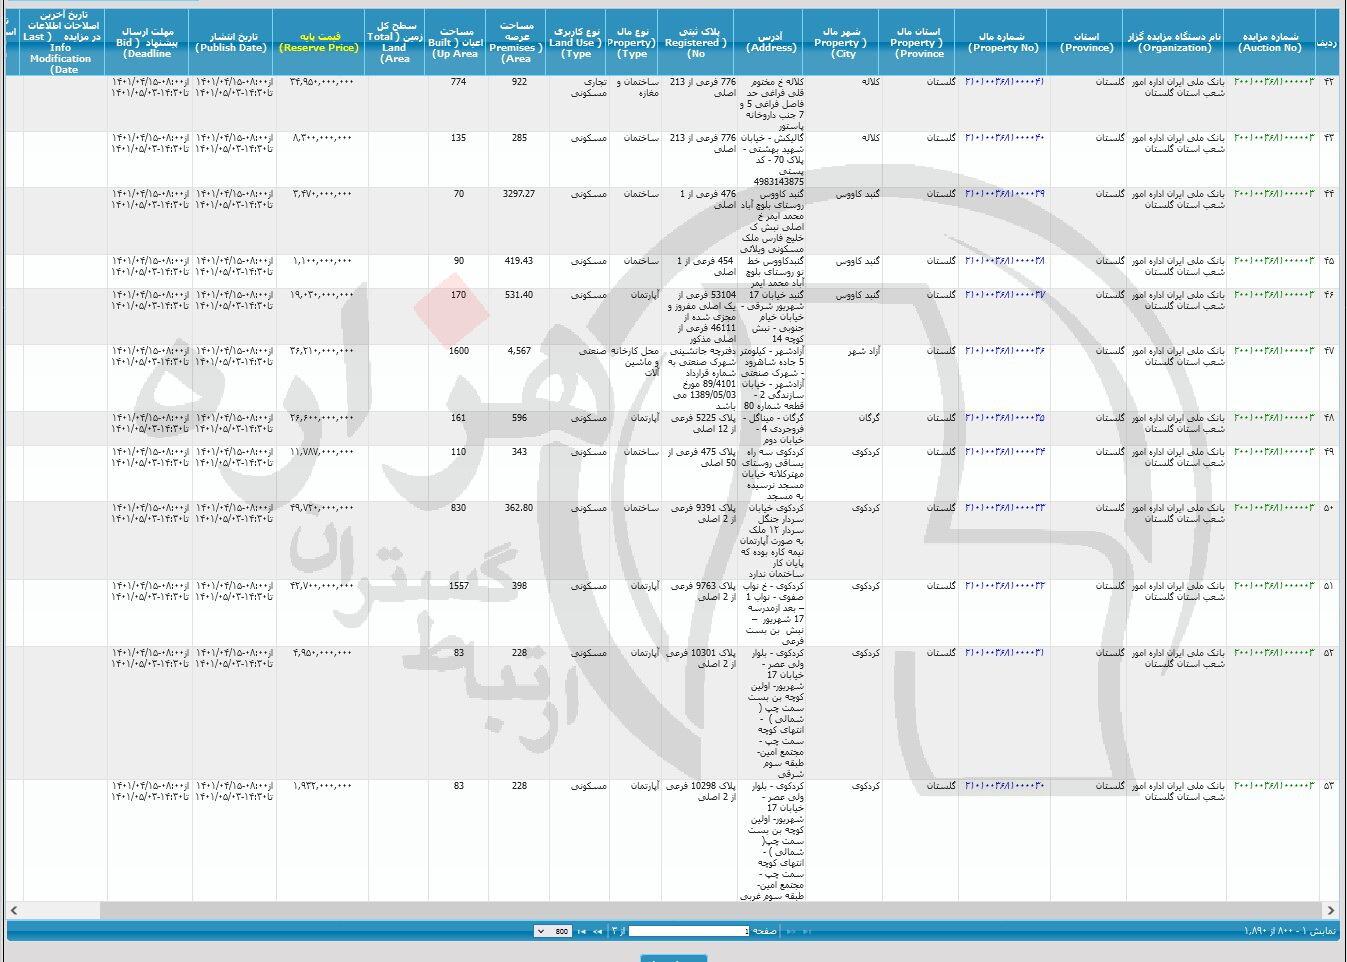Select premises area value 4,567
The height and width of the screenshot is (962, 1347).
tap(519, 351)
